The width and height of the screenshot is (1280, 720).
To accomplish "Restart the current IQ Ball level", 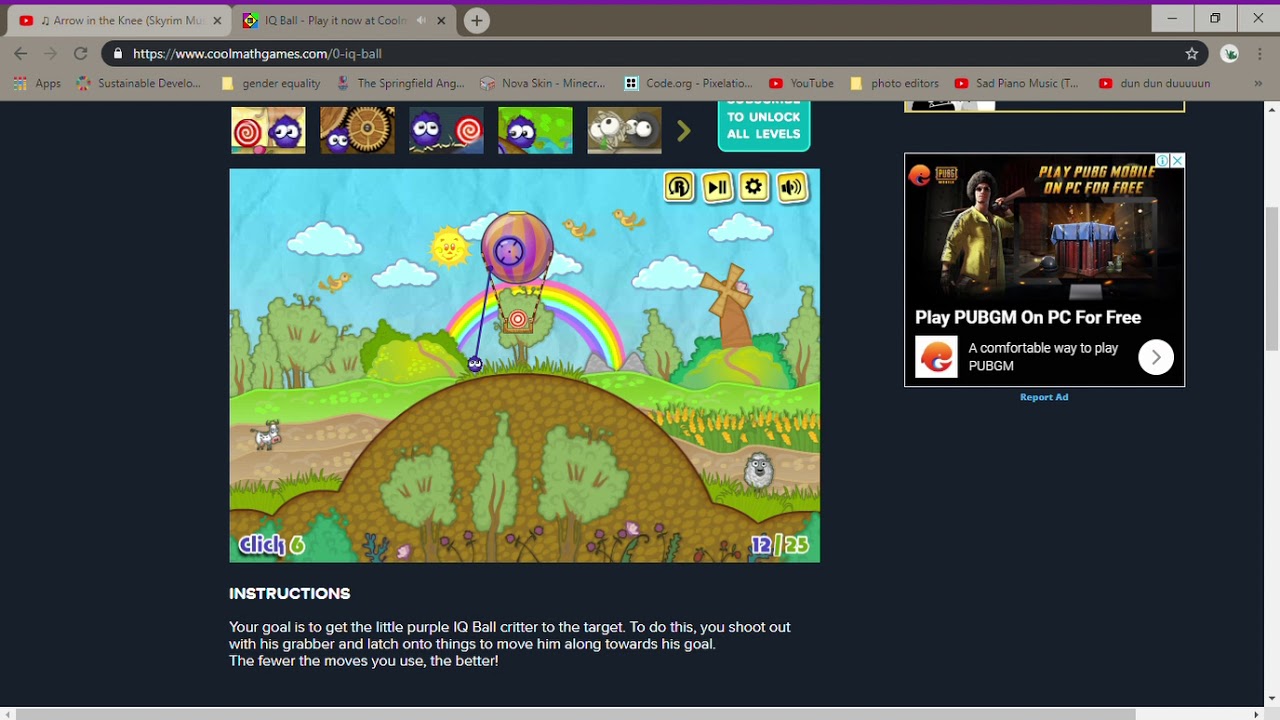I will [x=679, y=187].
